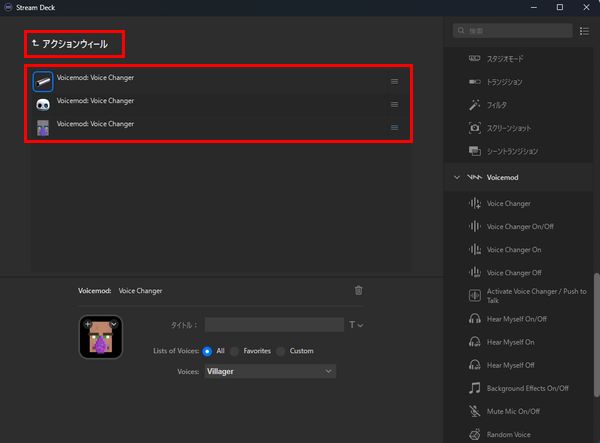Select the Custom voices radio button
This screenshot has height=443, width=600.
tap(280, 351)
